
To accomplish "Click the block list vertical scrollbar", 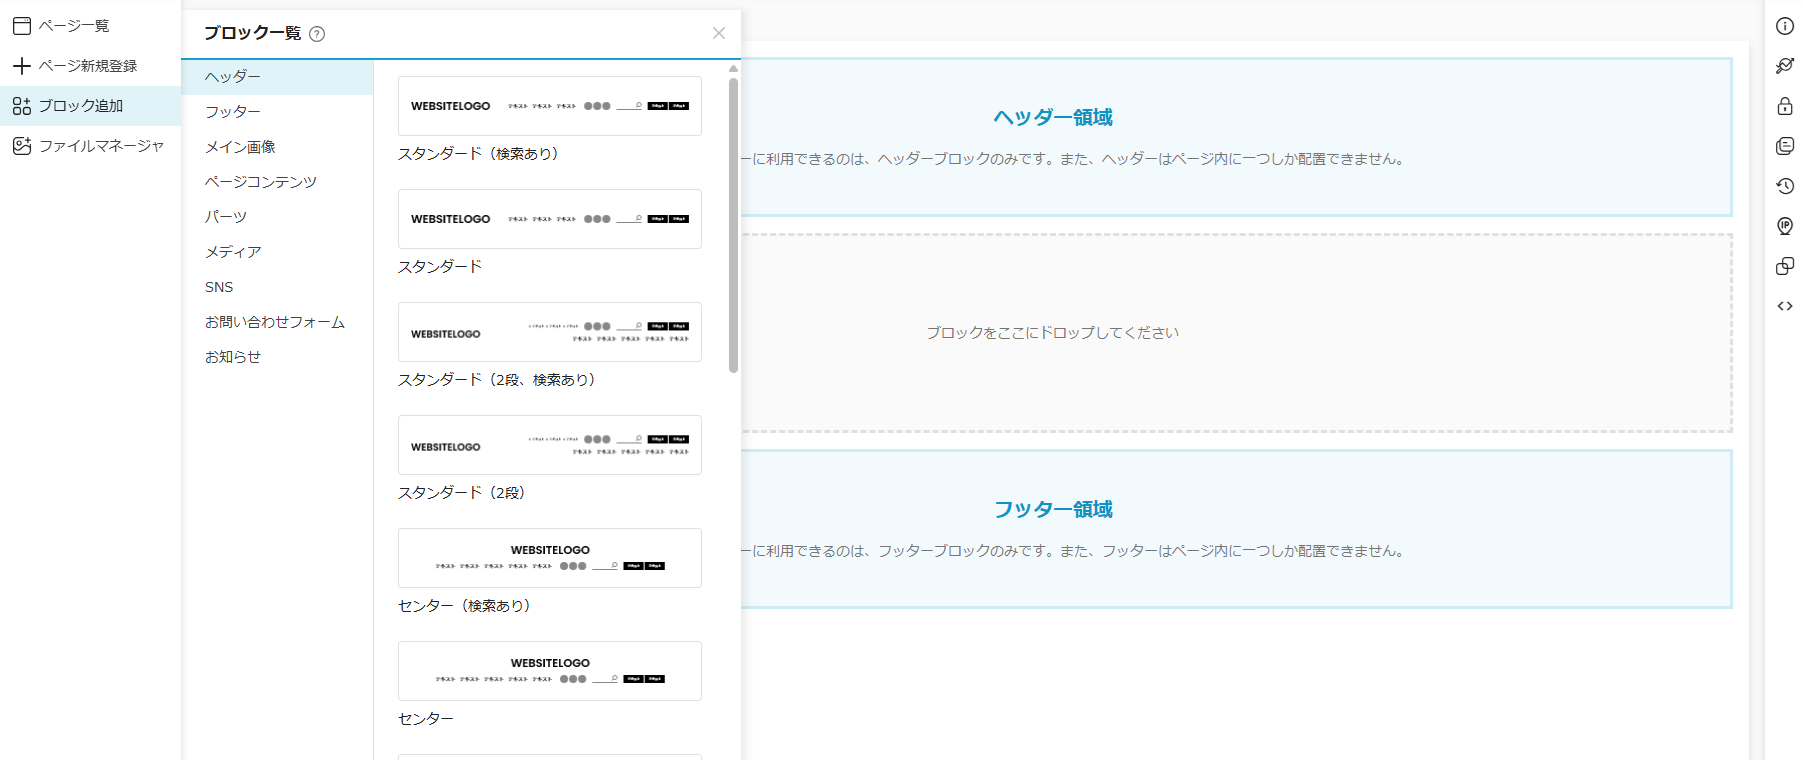I will pyautogui.click(x=733, y=225).
